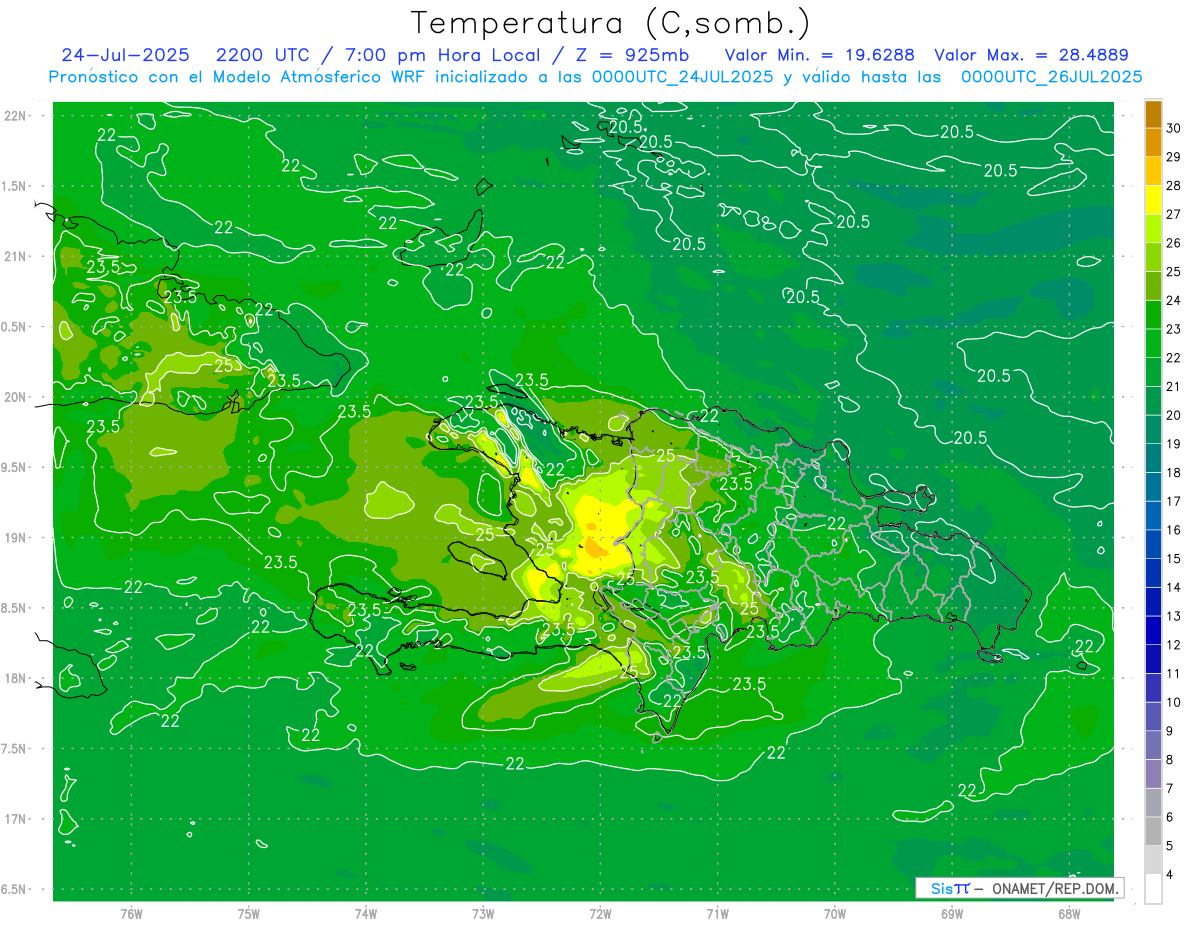Click the teal swatch between 18 and 19
Screen dimensions: 1200x927
tap(1153, 458)
